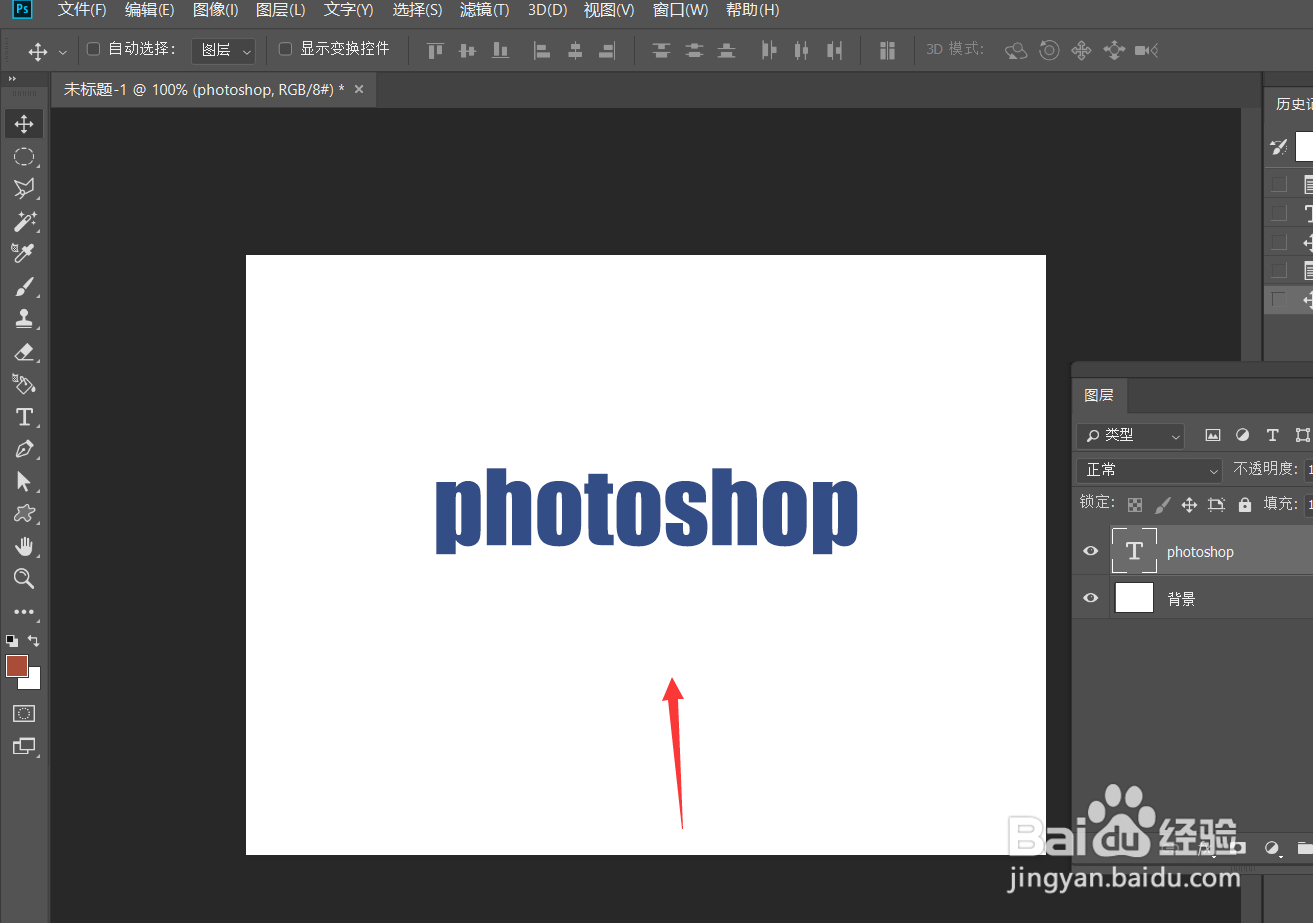The image size is (1313, 923).
Task: Select the Eraser tool
Action: 24,352
